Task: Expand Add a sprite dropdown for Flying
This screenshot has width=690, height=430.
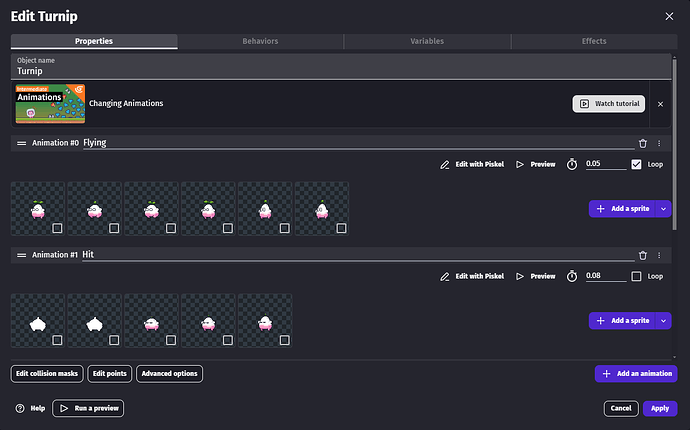Action: tap(663, 209)
